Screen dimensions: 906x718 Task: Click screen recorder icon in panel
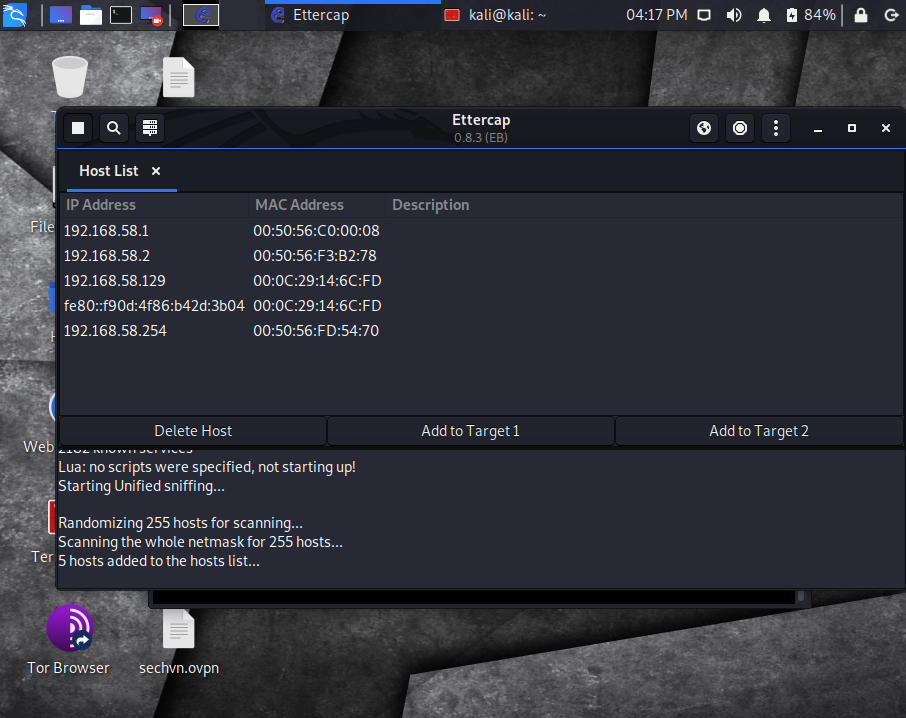tap(151, 15)
